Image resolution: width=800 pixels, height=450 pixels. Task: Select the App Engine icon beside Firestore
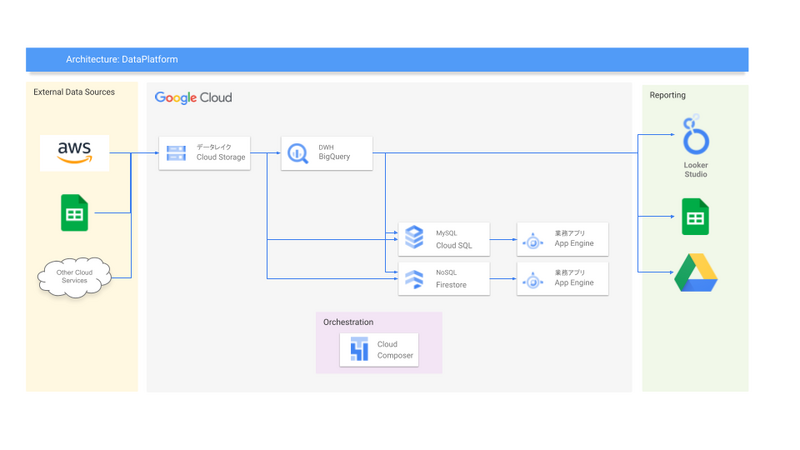pyautogui.click(x=533, y=281)
